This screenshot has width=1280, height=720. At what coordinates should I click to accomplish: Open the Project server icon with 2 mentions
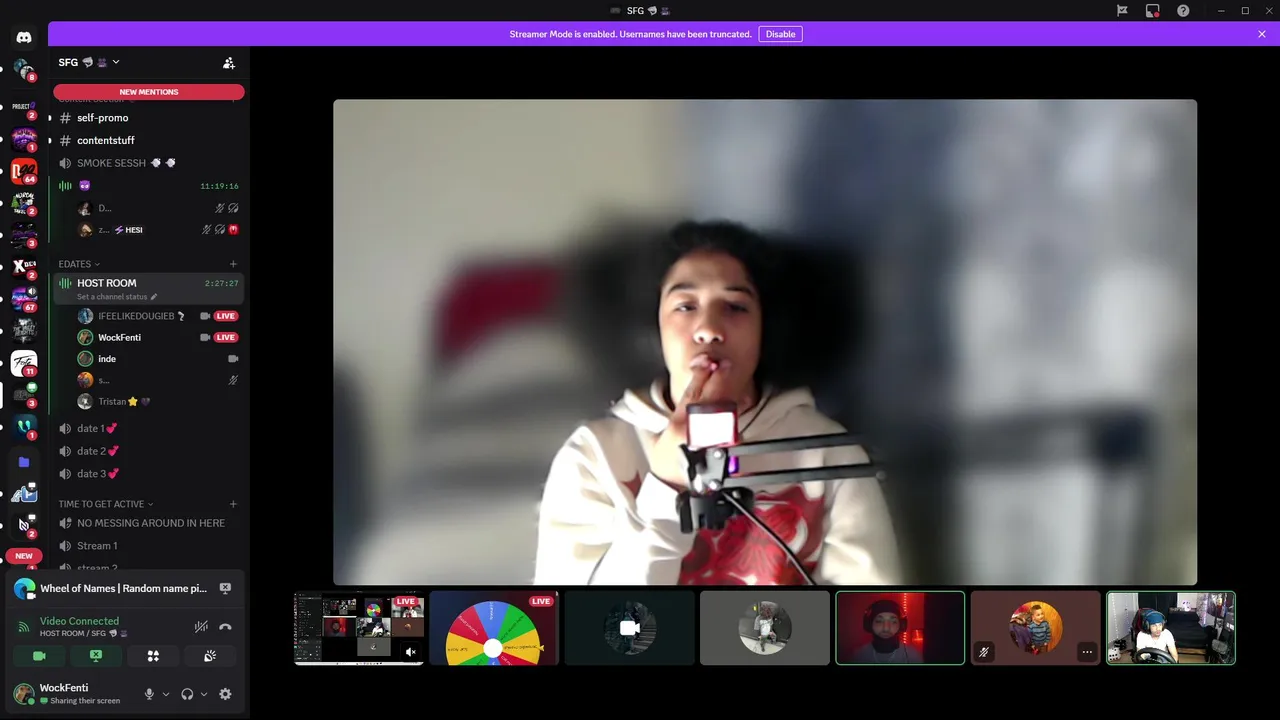[x=24, y=106]
